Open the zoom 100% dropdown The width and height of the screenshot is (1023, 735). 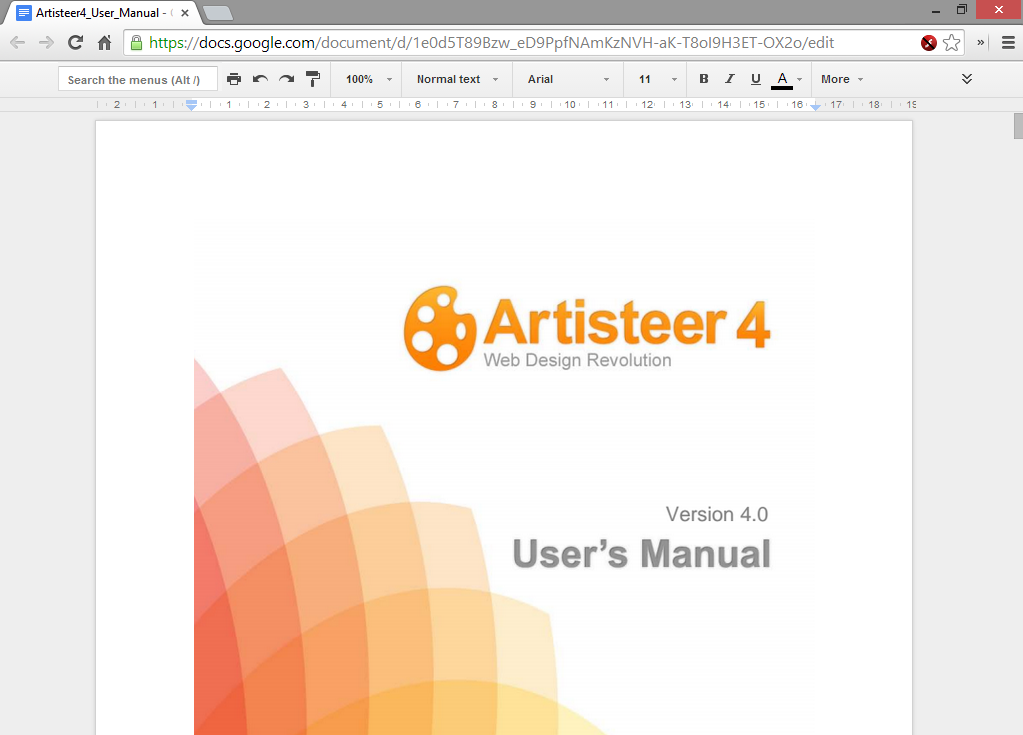point(369,79)
